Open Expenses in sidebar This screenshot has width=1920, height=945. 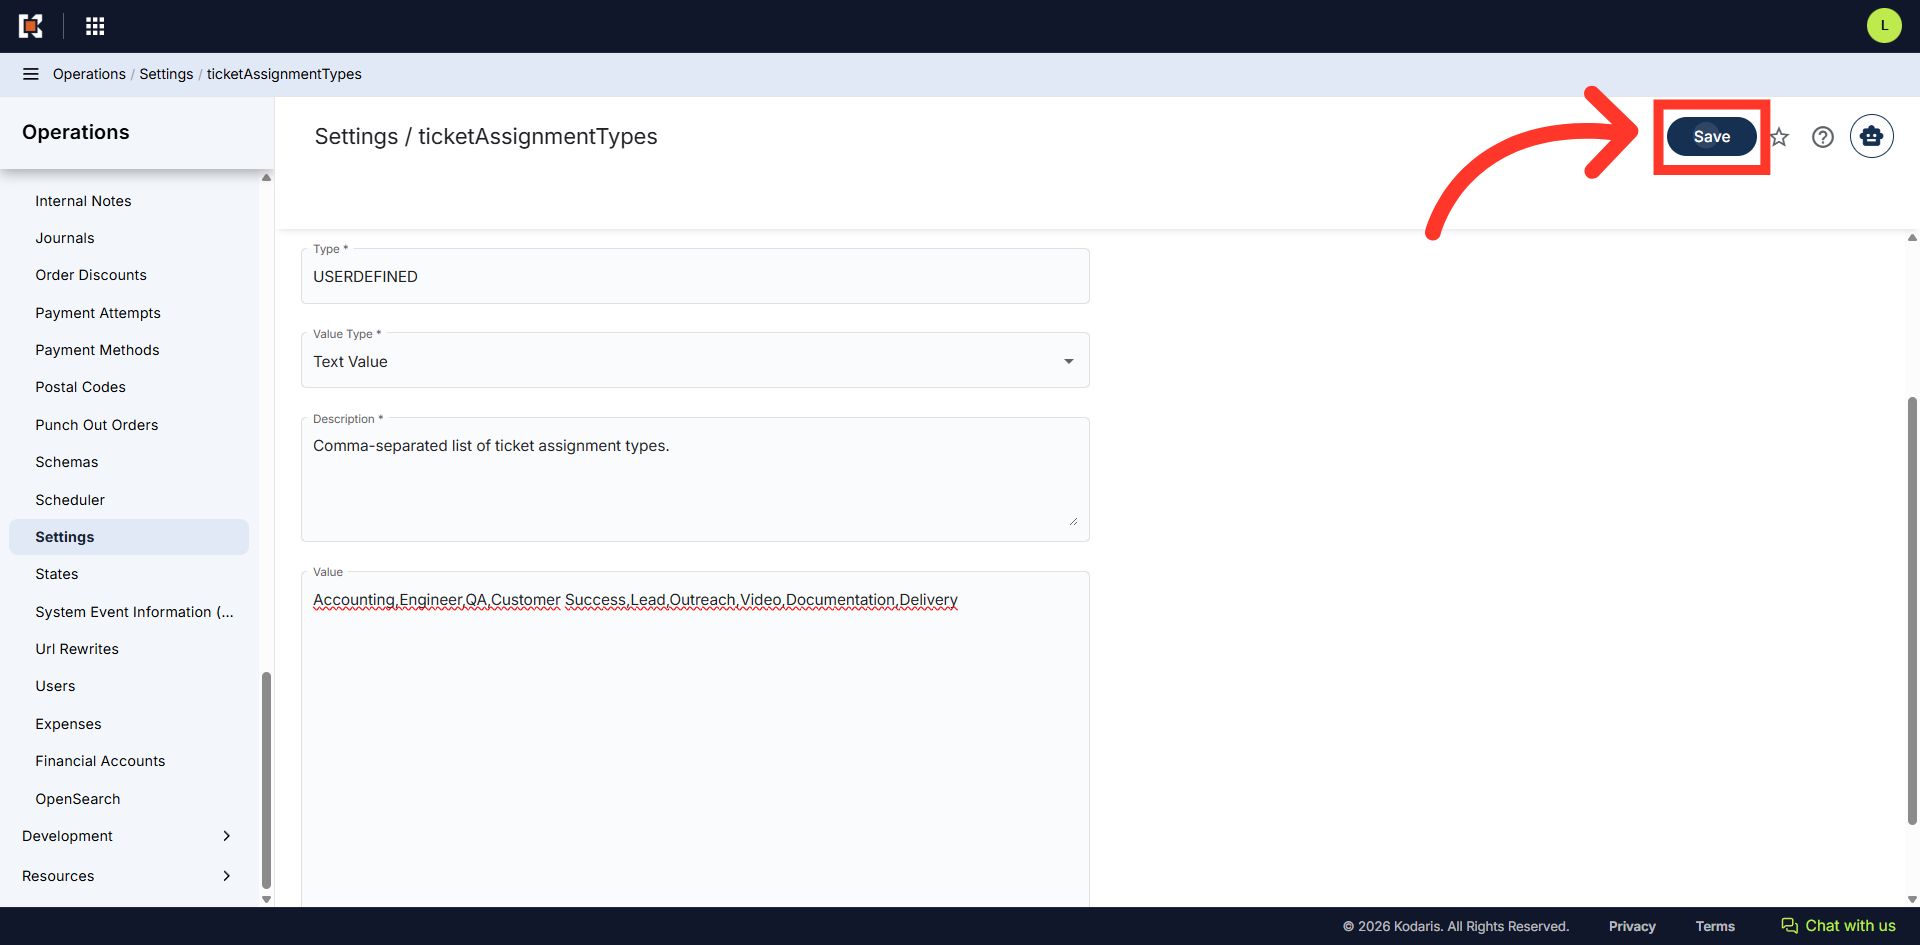[68, 724]
